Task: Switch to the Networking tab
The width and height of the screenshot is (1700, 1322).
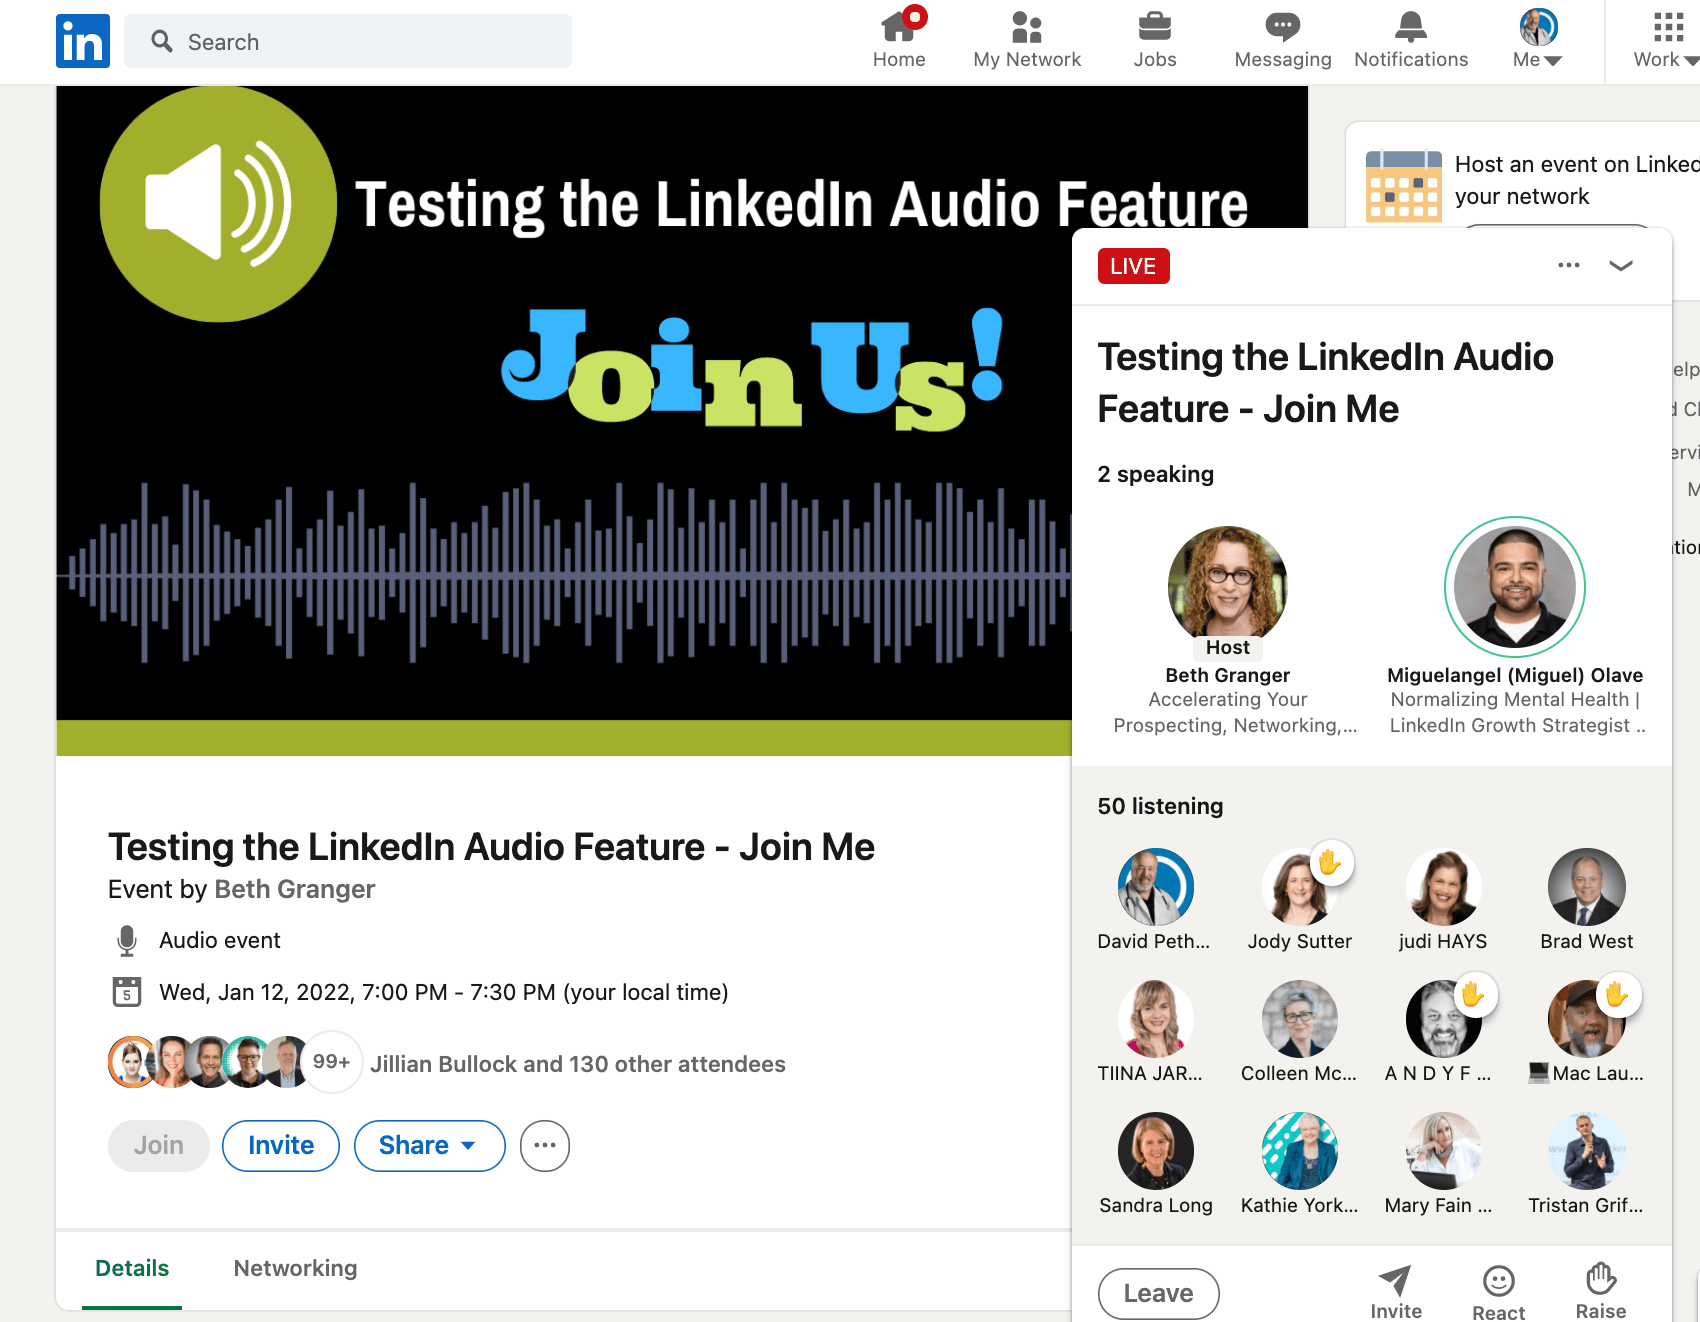Action: click(x=295, y=1268)
